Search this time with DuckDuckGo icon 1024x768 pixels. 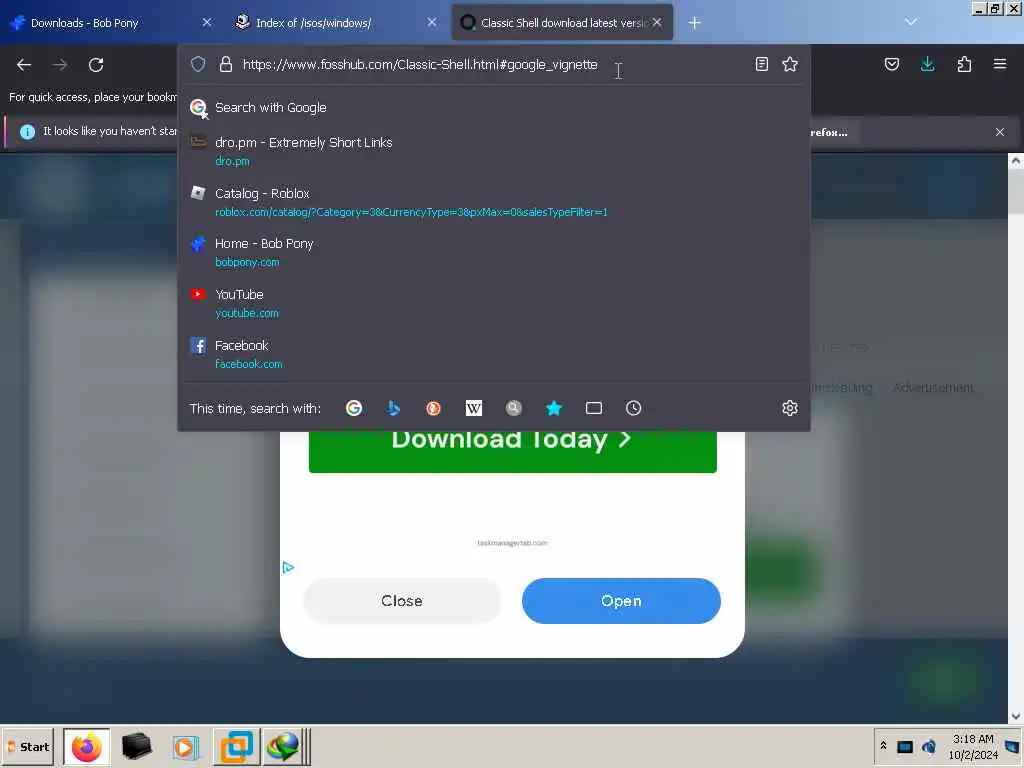point(434,408)
